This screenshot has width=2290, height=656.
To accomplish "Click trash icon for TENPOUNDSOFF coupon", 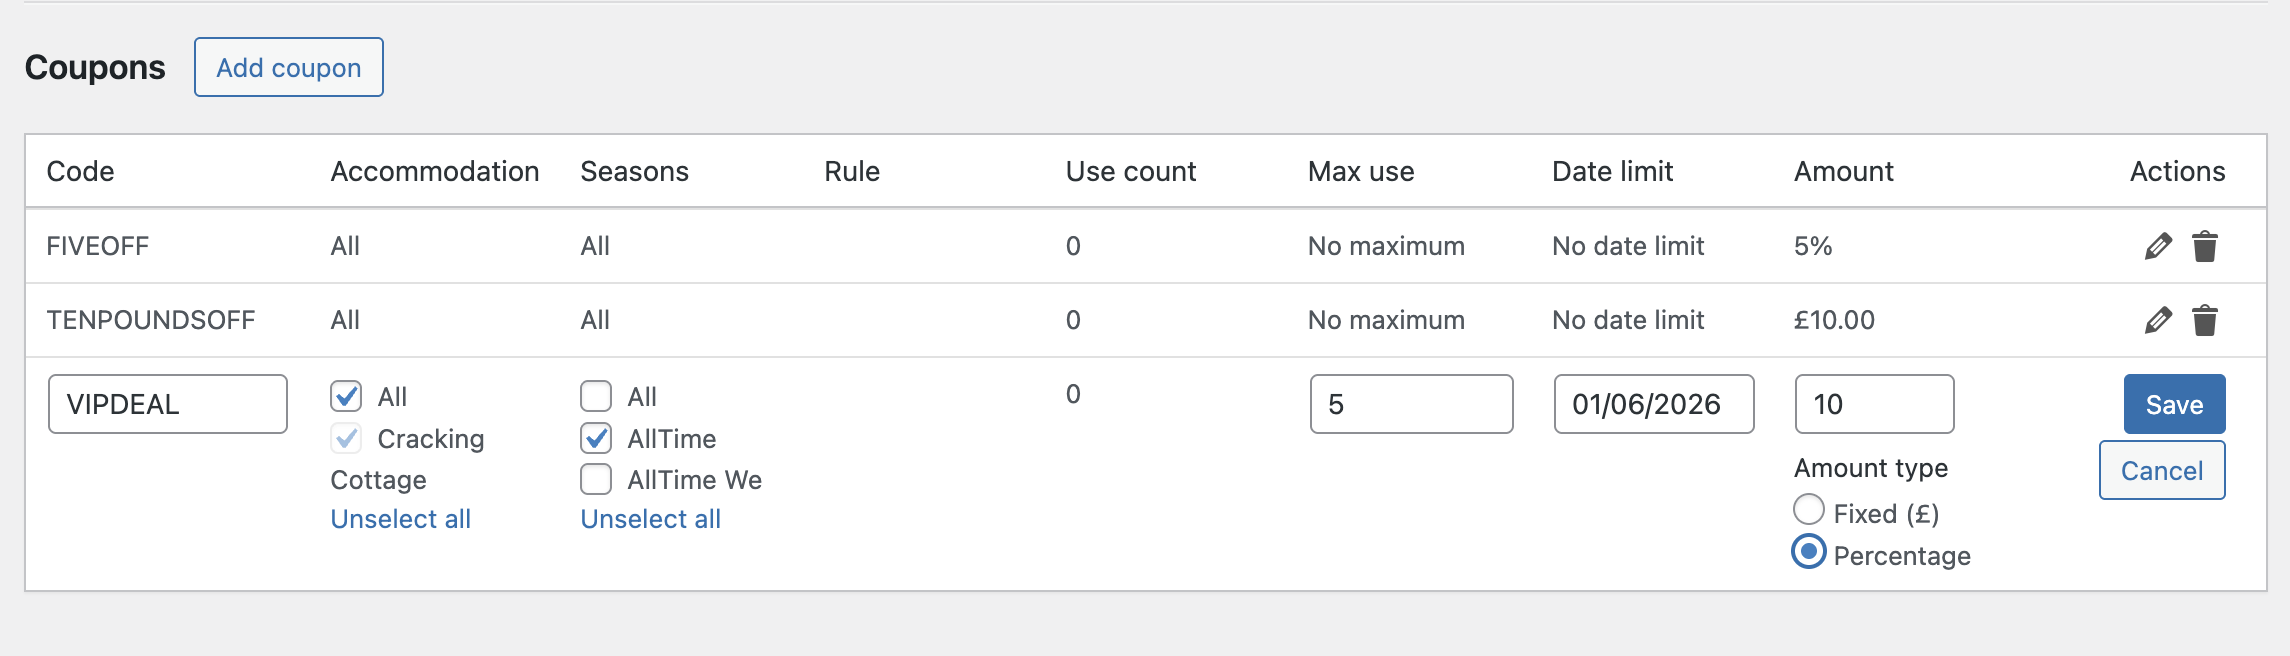I will pos(2205,320).
